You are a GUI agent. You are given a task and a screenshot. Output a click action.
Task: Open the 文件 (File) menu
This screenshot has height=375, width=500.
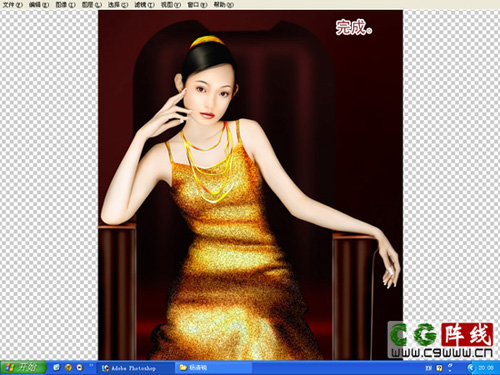click(x=13, y=5)
